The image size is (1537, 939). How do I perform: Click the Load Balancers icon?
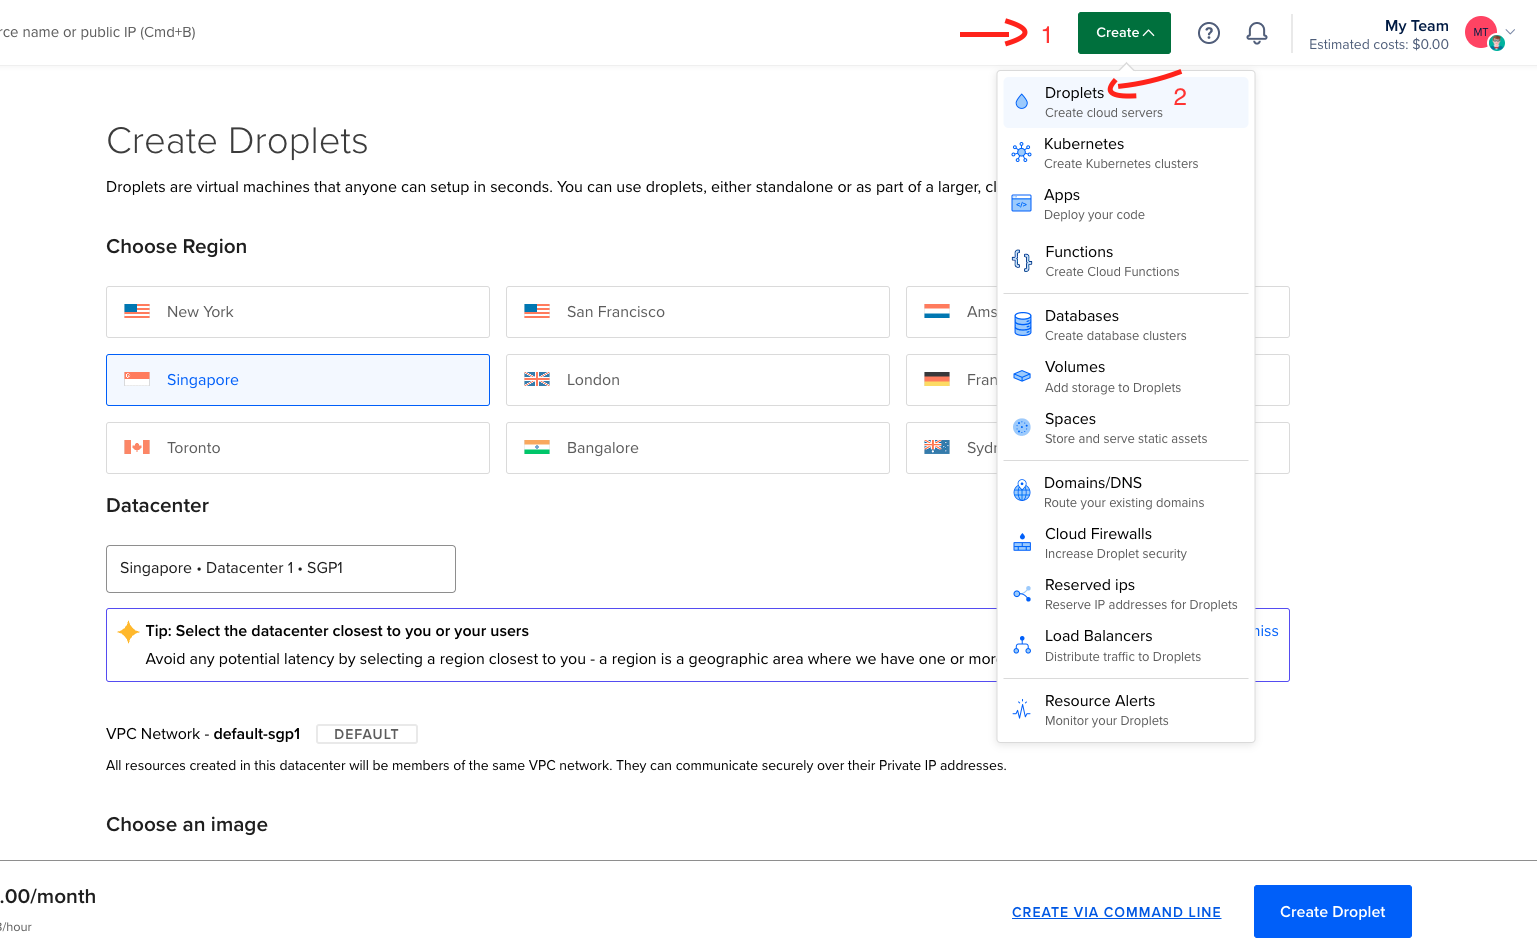(x=1021, y=645)
